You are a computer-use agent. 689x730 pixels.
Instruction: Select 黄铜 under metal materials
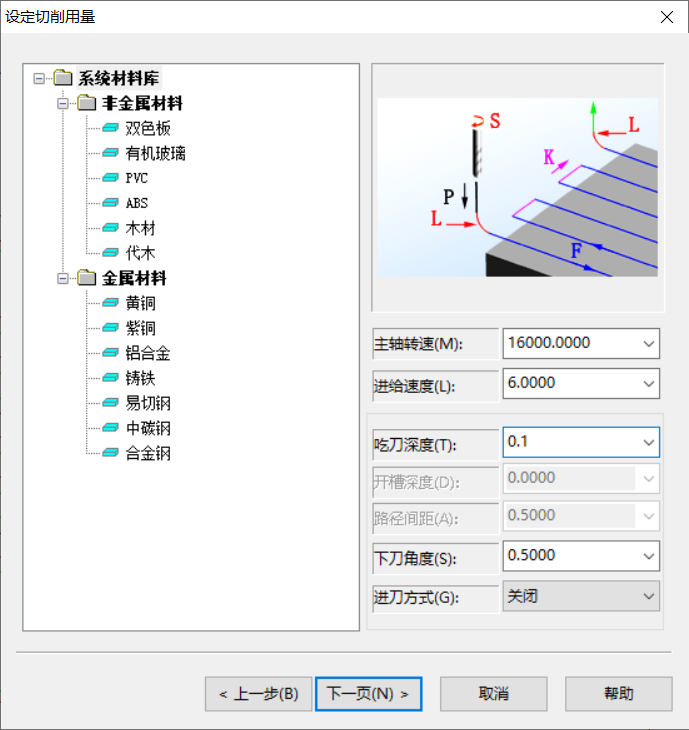coord(140,303)
